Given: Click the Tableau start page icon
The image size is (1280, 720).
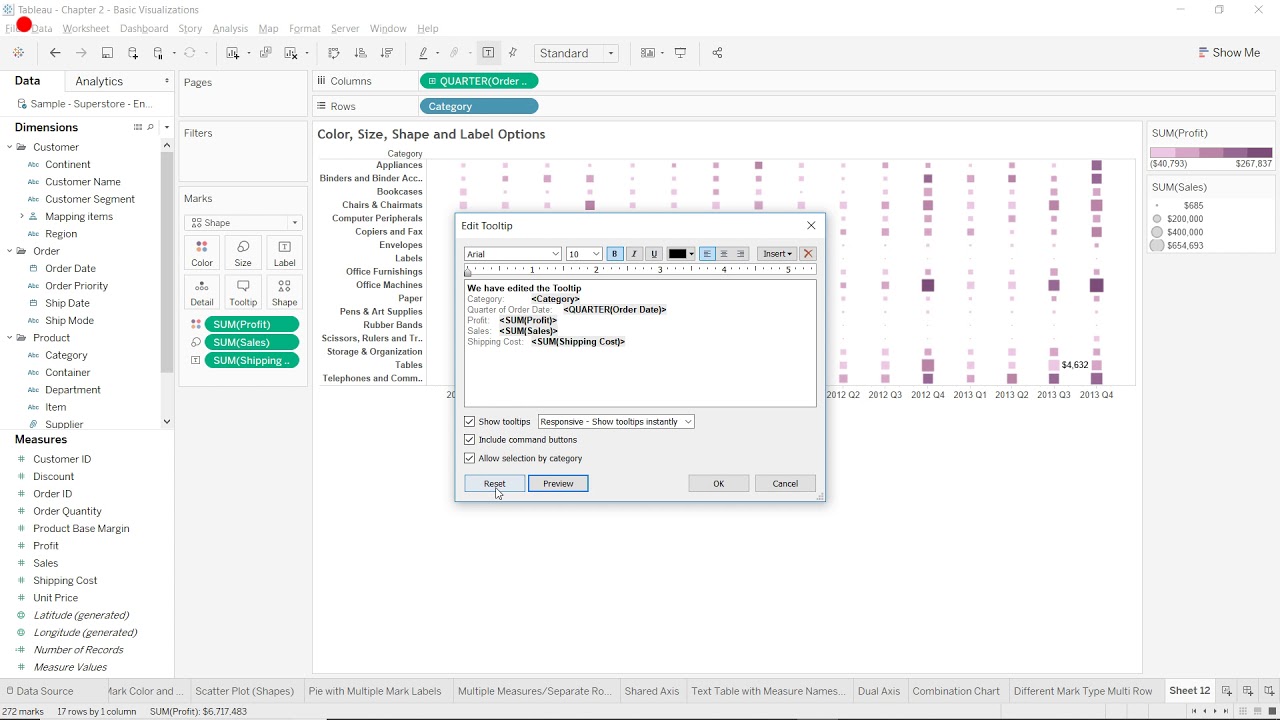Looking at the screenshot, I should click(x=18, y=53).
